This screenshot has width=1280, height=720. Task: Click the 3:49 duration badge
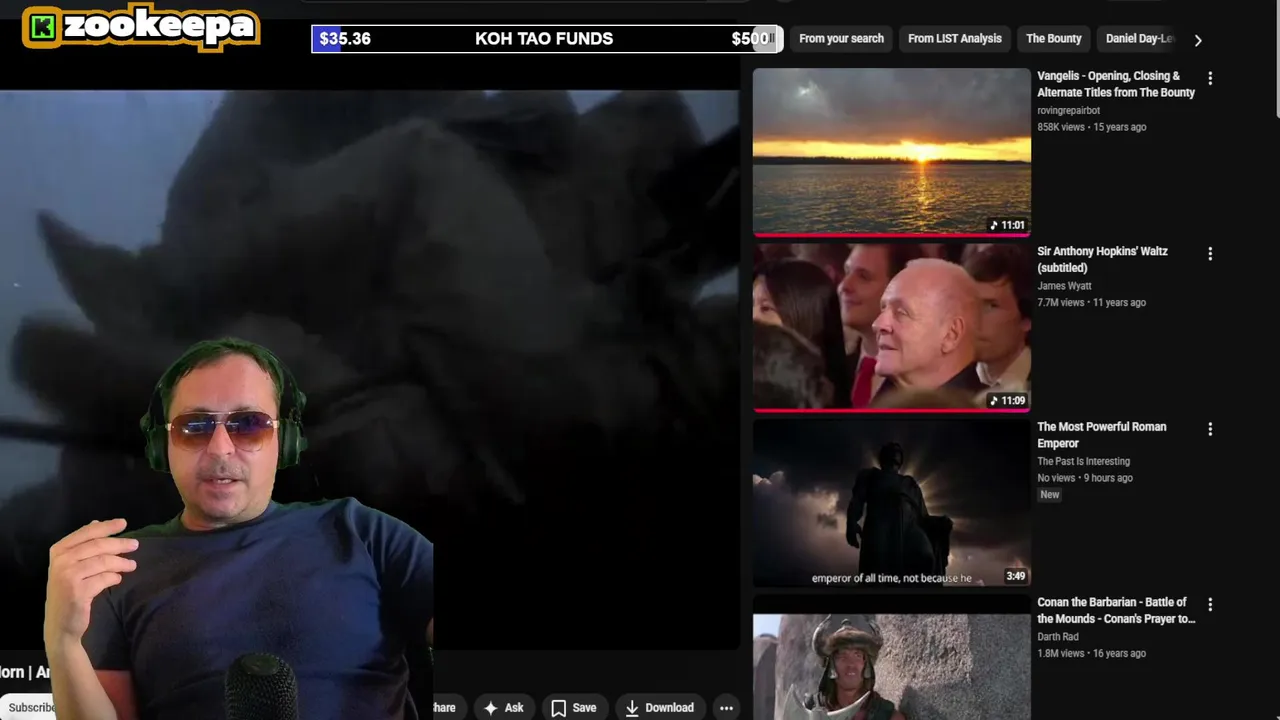pyautogui.click(x=1015, y=576)
